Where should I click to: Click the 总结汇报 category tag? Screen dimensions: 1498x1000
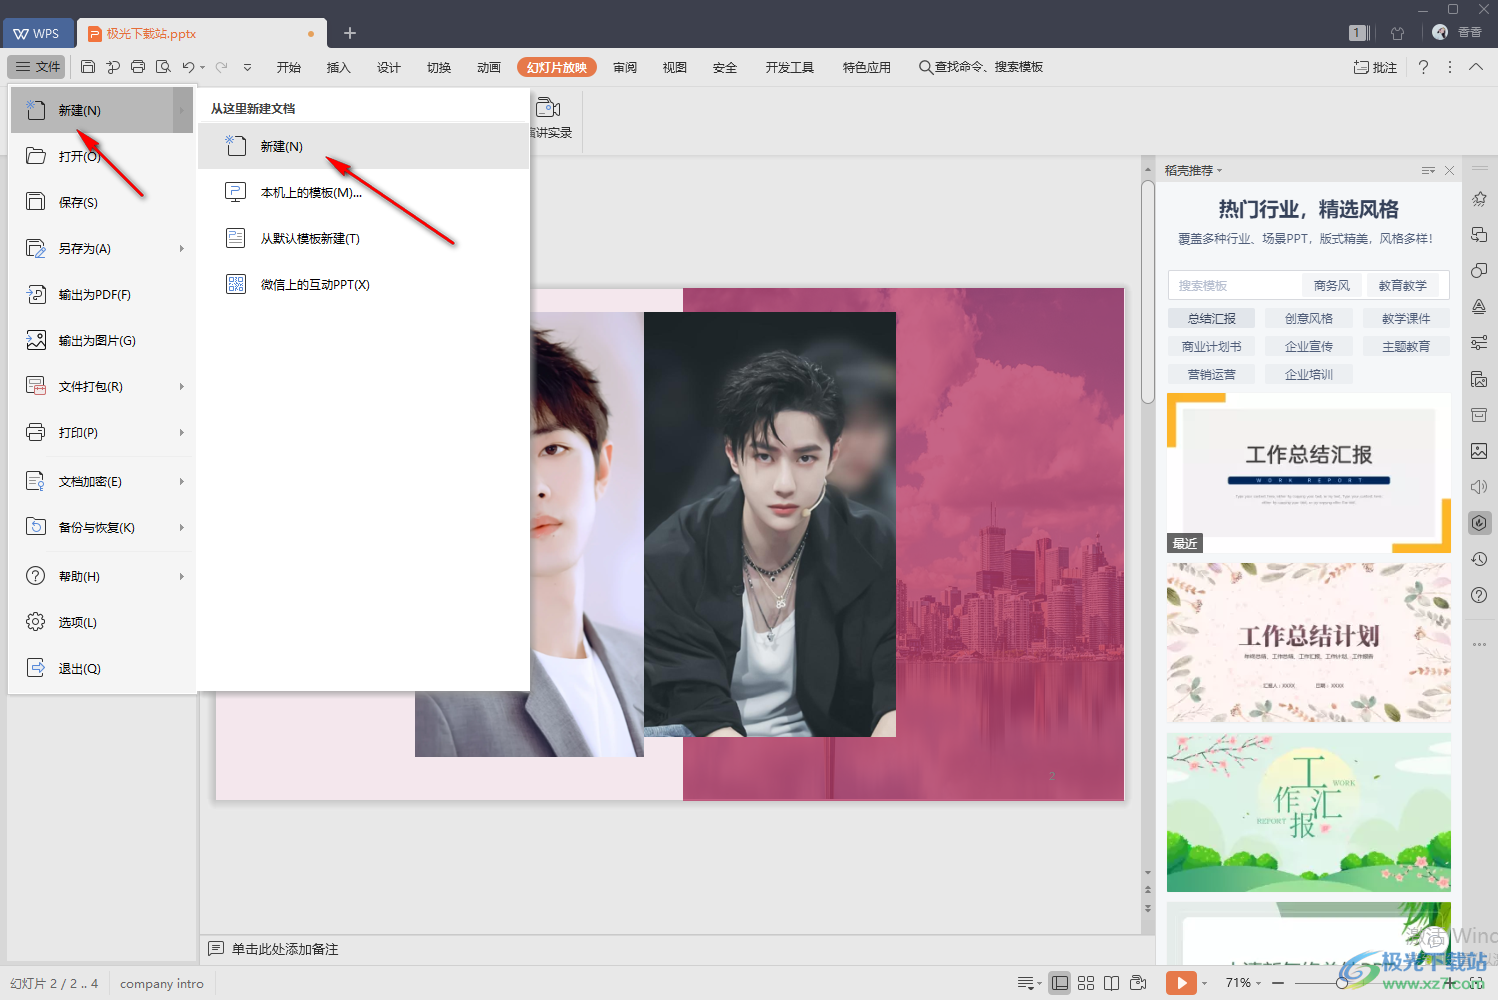1212,318
